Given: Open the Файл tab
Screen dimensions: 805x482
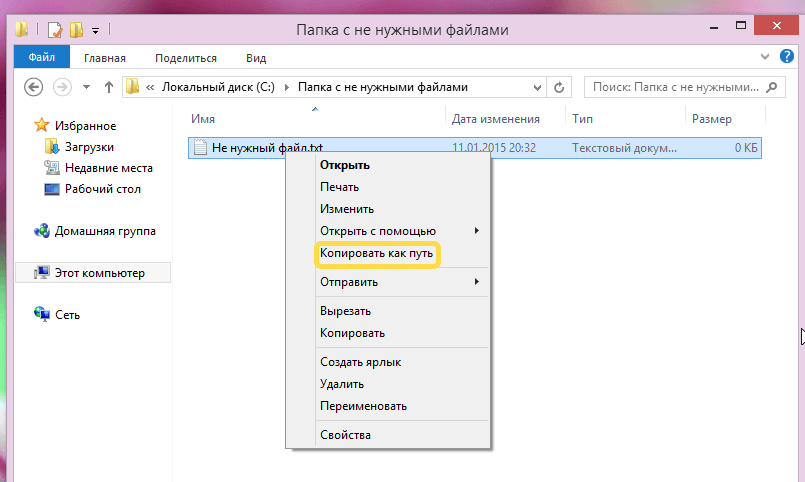Looking at the screenshot, I should click(x=41, y=59).
